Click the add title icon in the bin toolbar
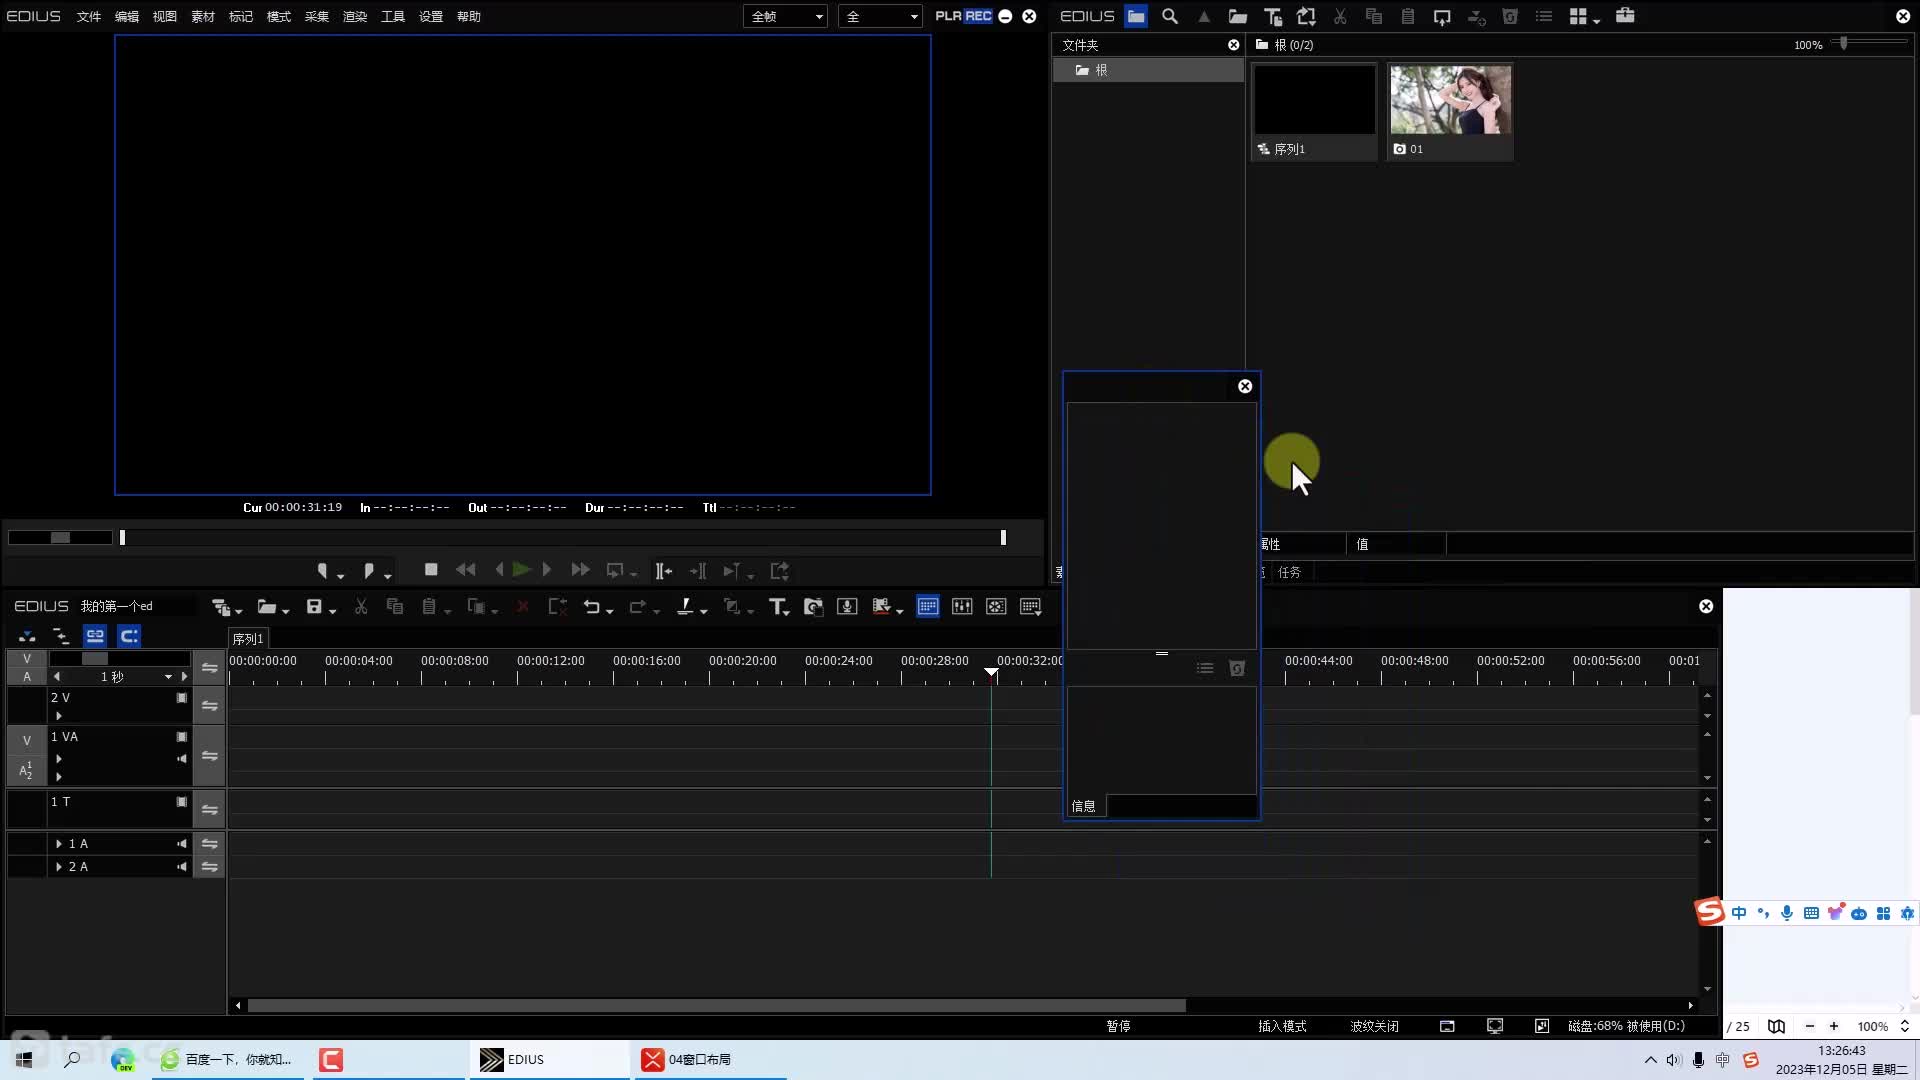1920x1080 pixels. 1272,16
